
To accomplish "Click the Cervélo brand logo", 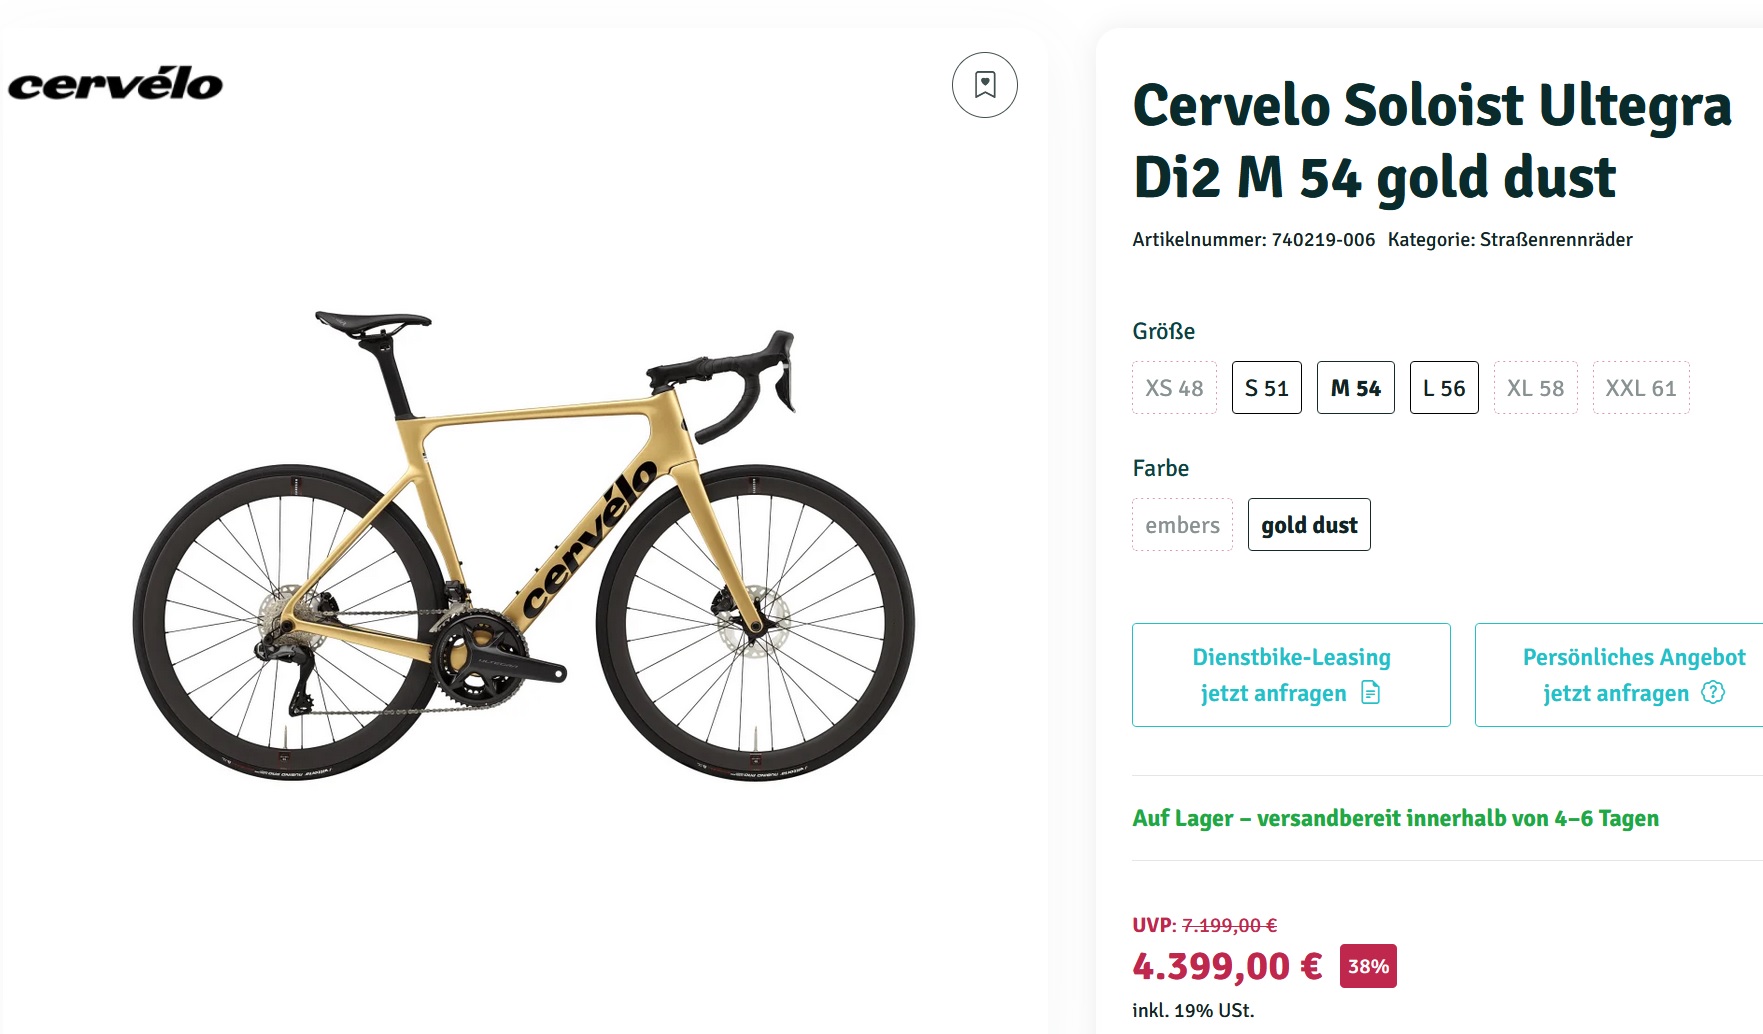I will click(116, 84).
